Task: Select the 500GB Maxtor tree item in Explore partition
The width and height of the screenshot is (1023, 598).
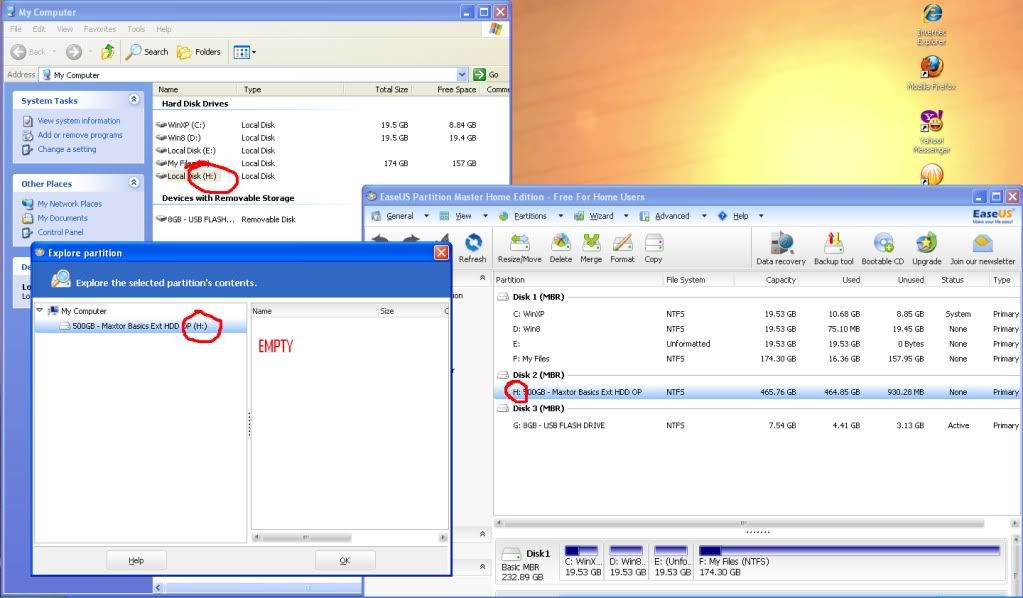Action: coord(140,325)
